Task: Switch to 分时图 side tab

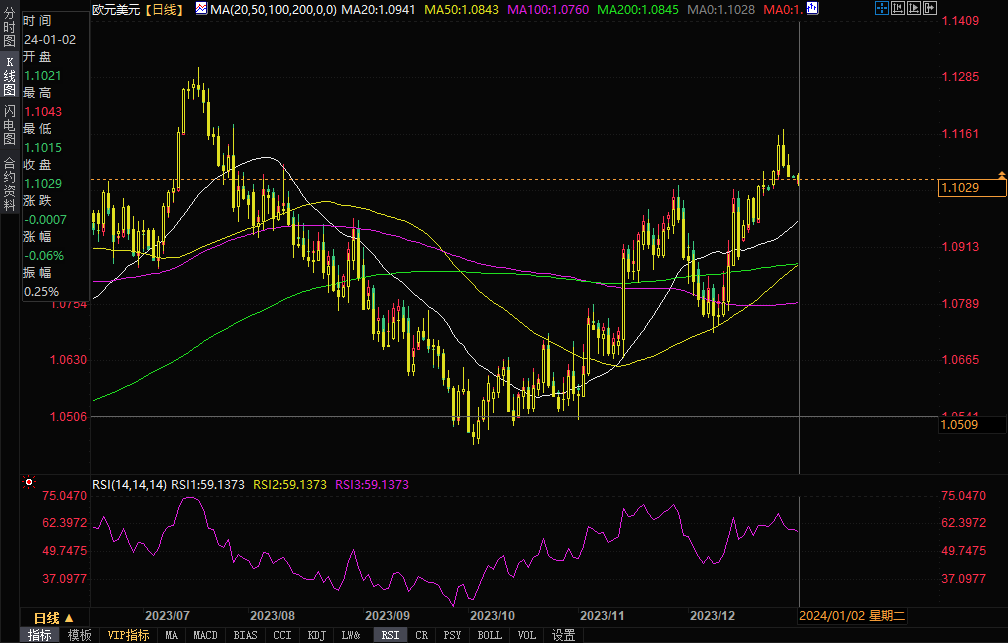Action: pos(9,28)
